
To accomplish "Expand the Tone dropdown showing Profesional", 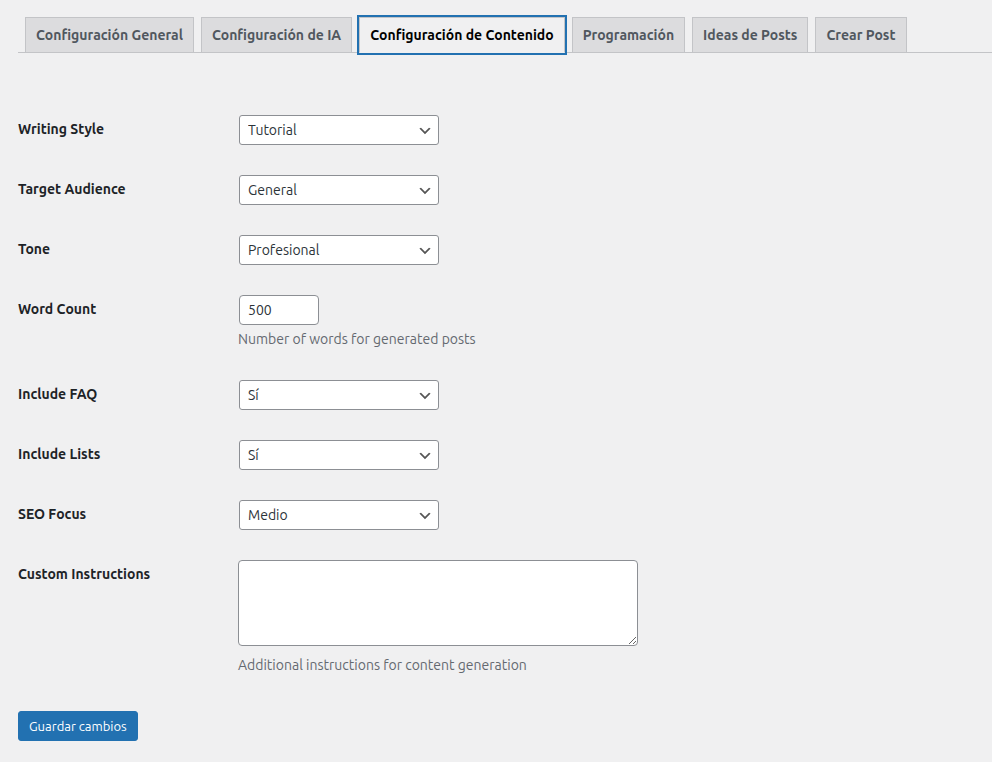I will pos(338,250).
